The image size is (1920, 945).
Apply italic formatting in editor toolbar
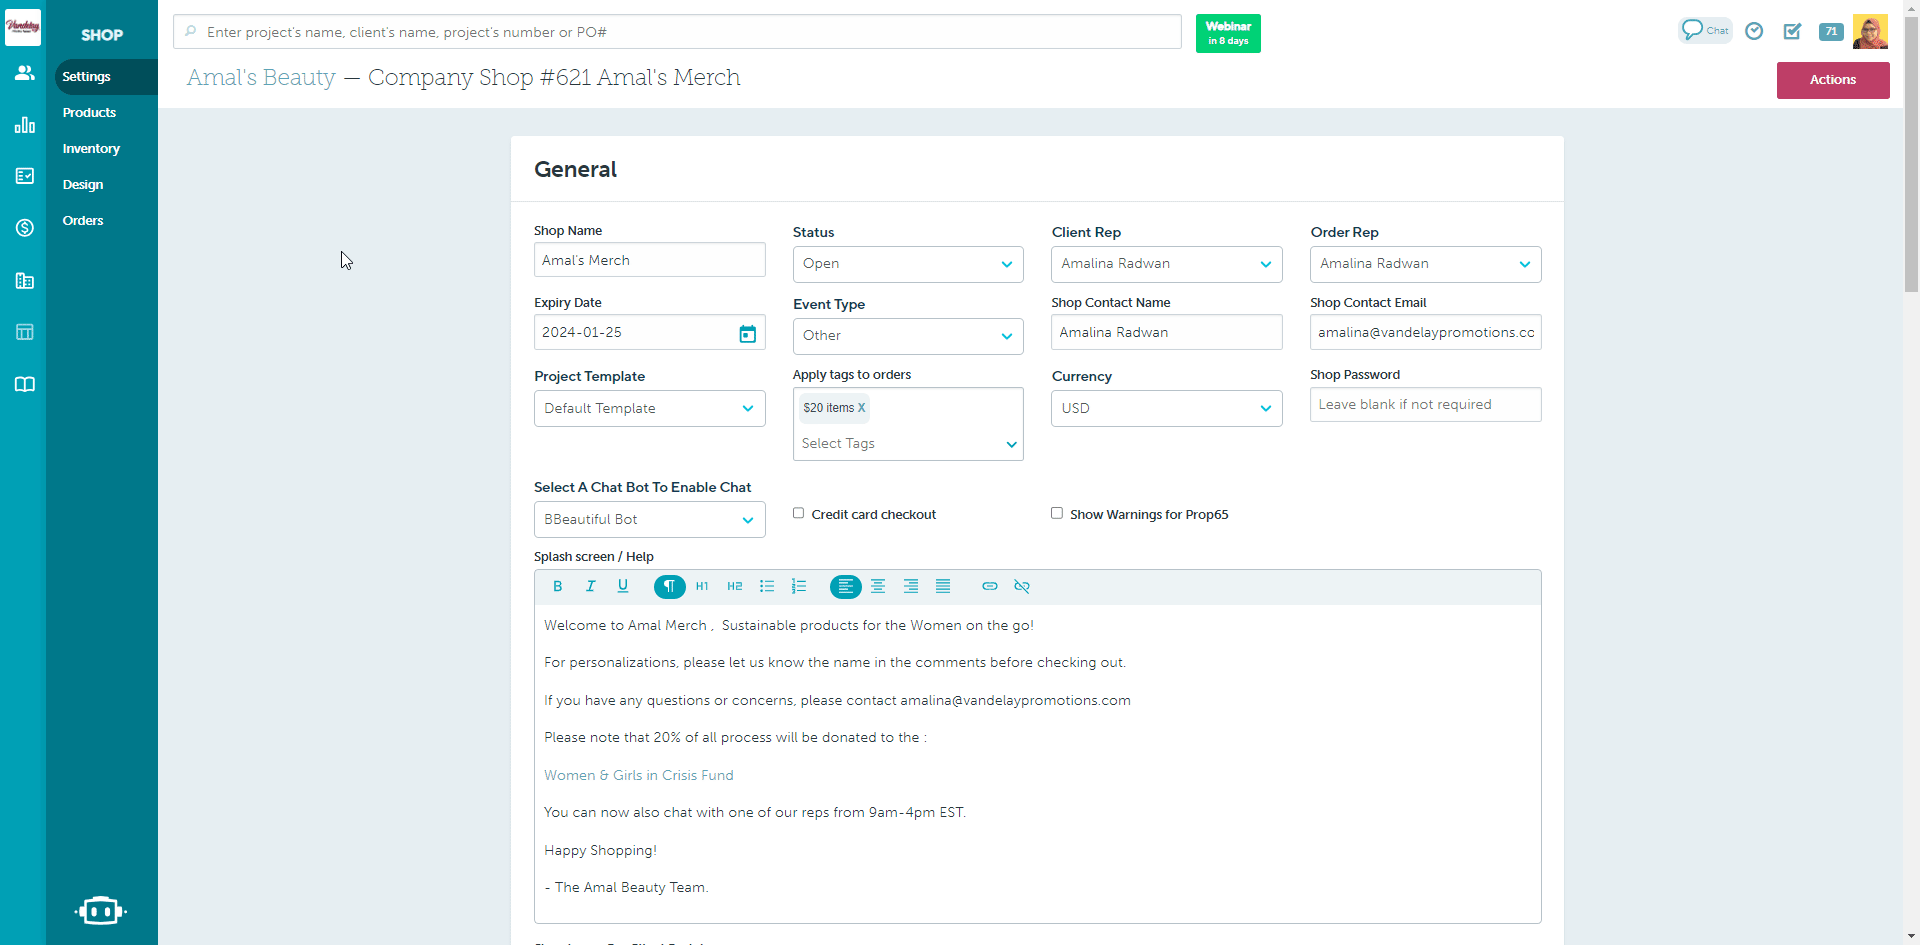tap(590, 587)
